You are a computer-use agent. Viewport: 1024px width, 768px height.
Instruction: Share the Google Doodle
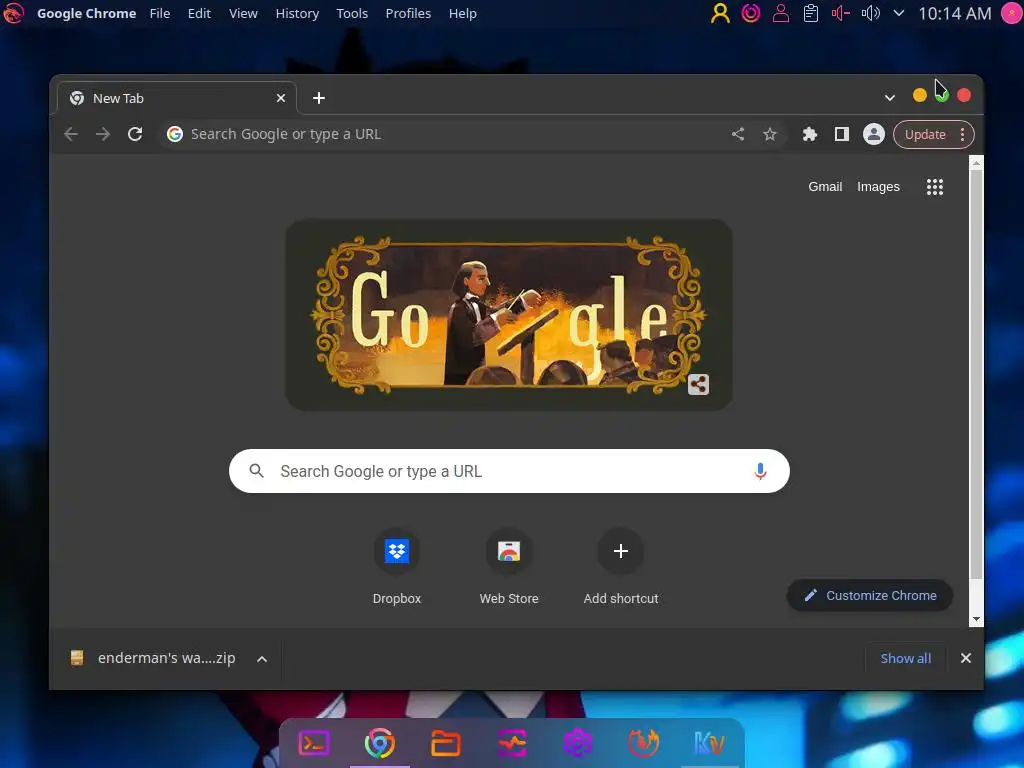coord(698,384)
